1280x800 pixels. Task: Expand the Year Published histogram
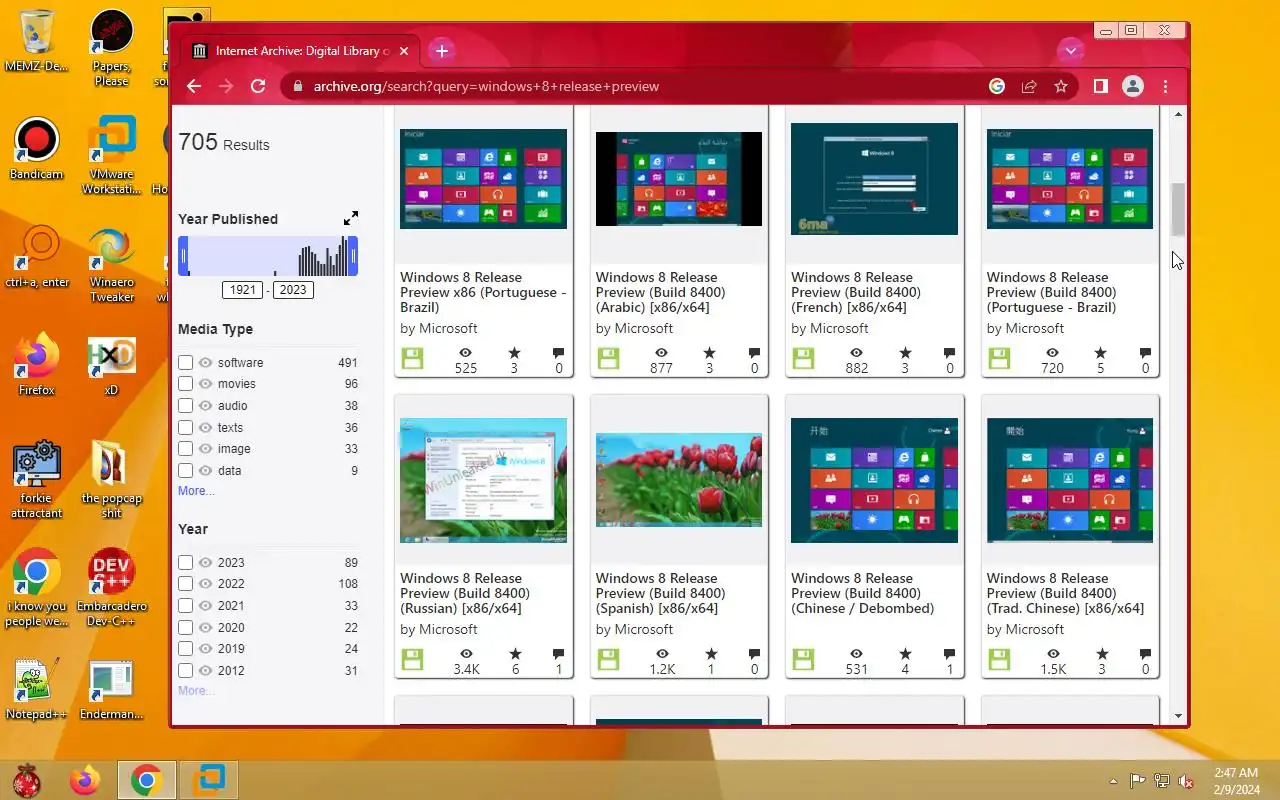351,218
